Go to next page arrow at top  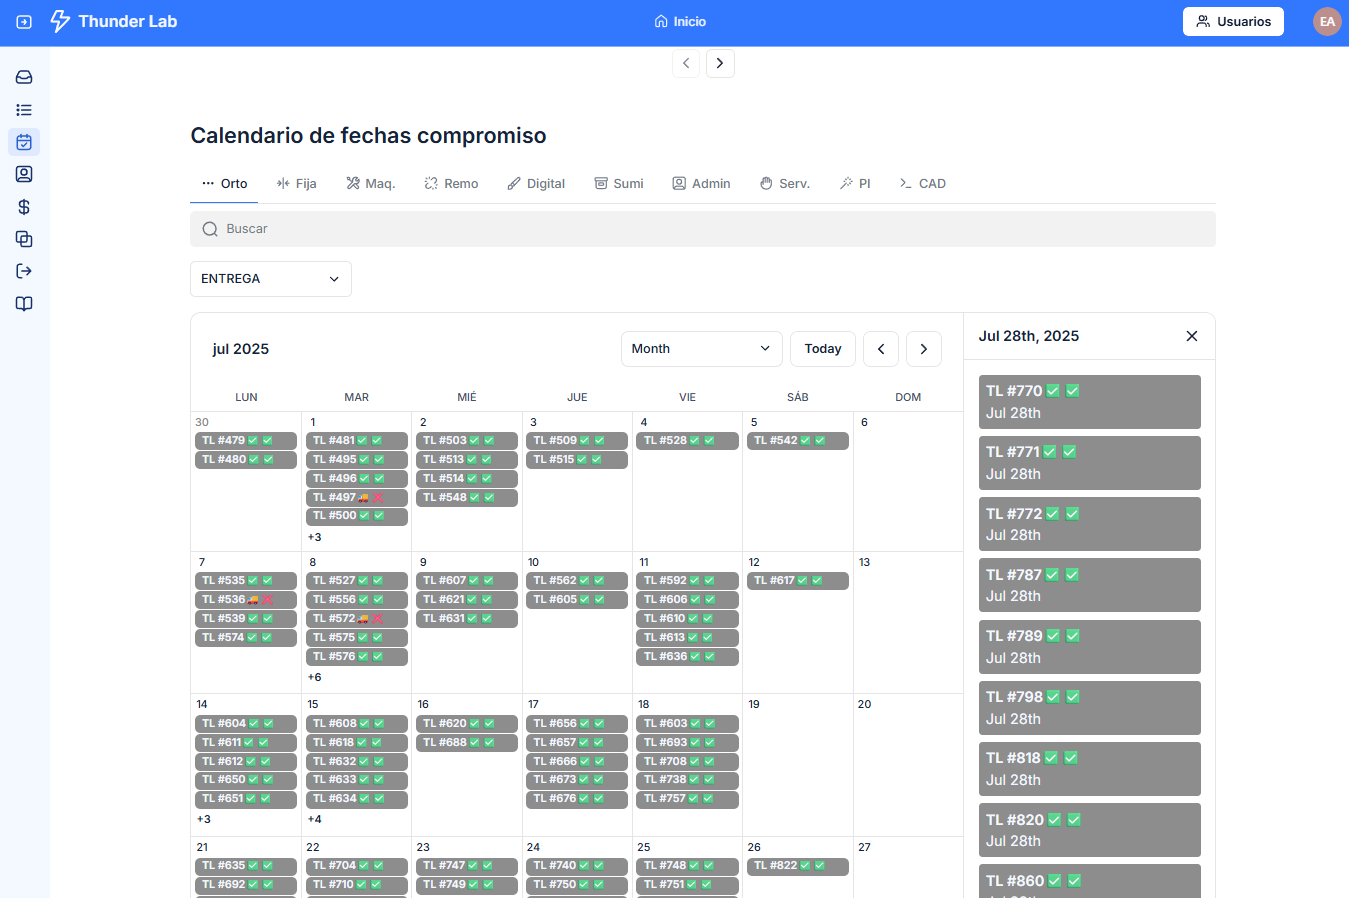point(720,63)
